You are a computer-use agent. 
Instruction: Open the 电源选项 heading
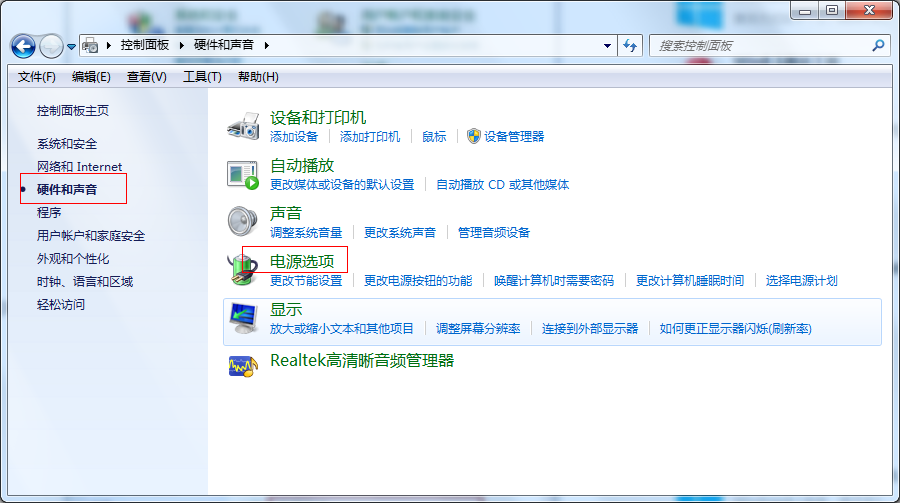pos(302,261)
